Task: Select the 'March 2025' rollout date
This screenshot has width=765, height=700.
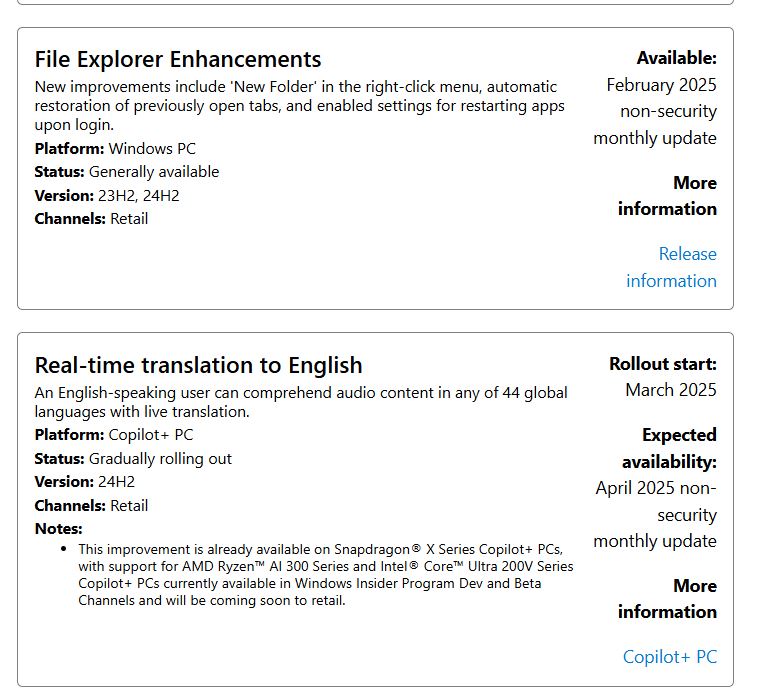Action: click(670, 390)
